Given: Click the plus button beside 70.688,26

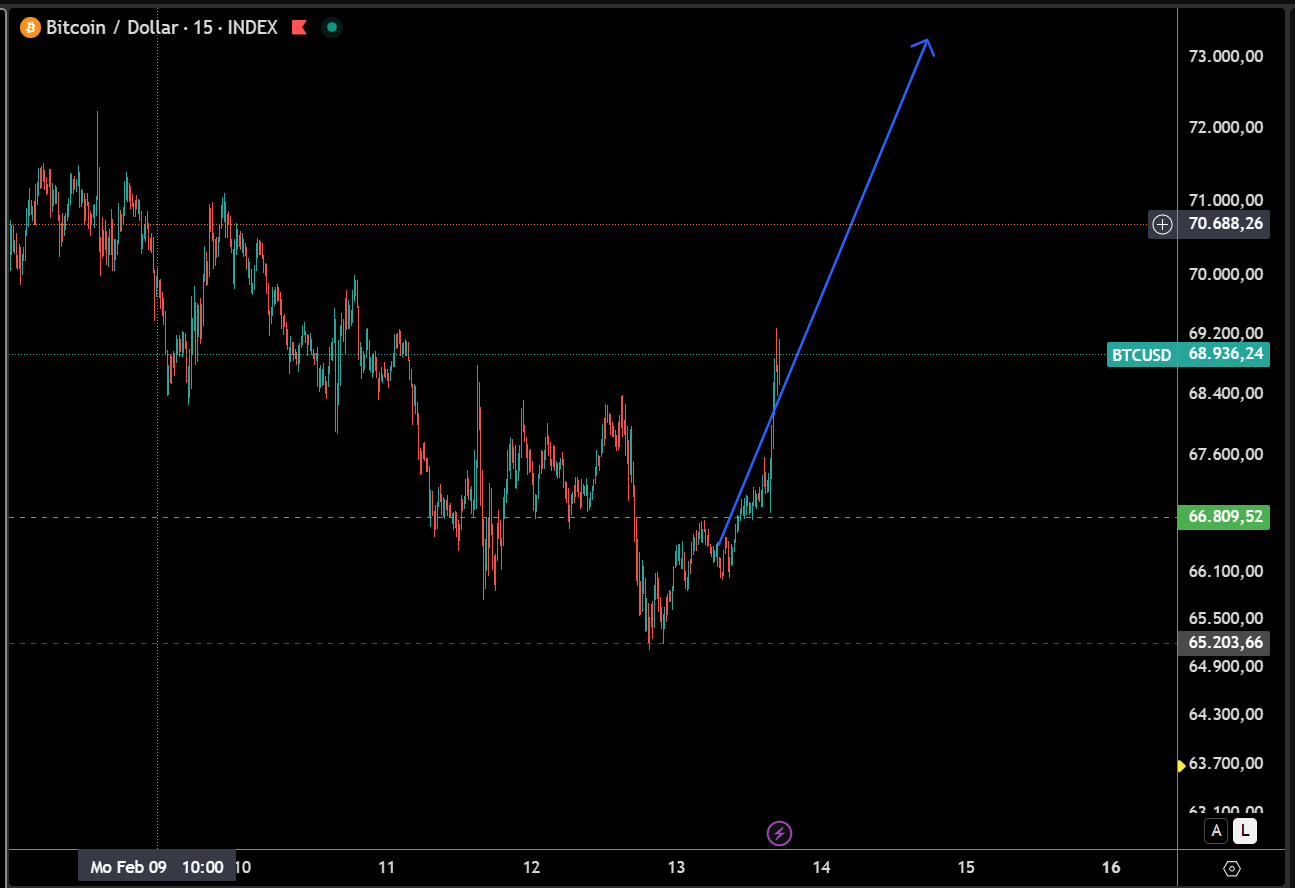Looking at the screenshot, I should pos(1162,224).
